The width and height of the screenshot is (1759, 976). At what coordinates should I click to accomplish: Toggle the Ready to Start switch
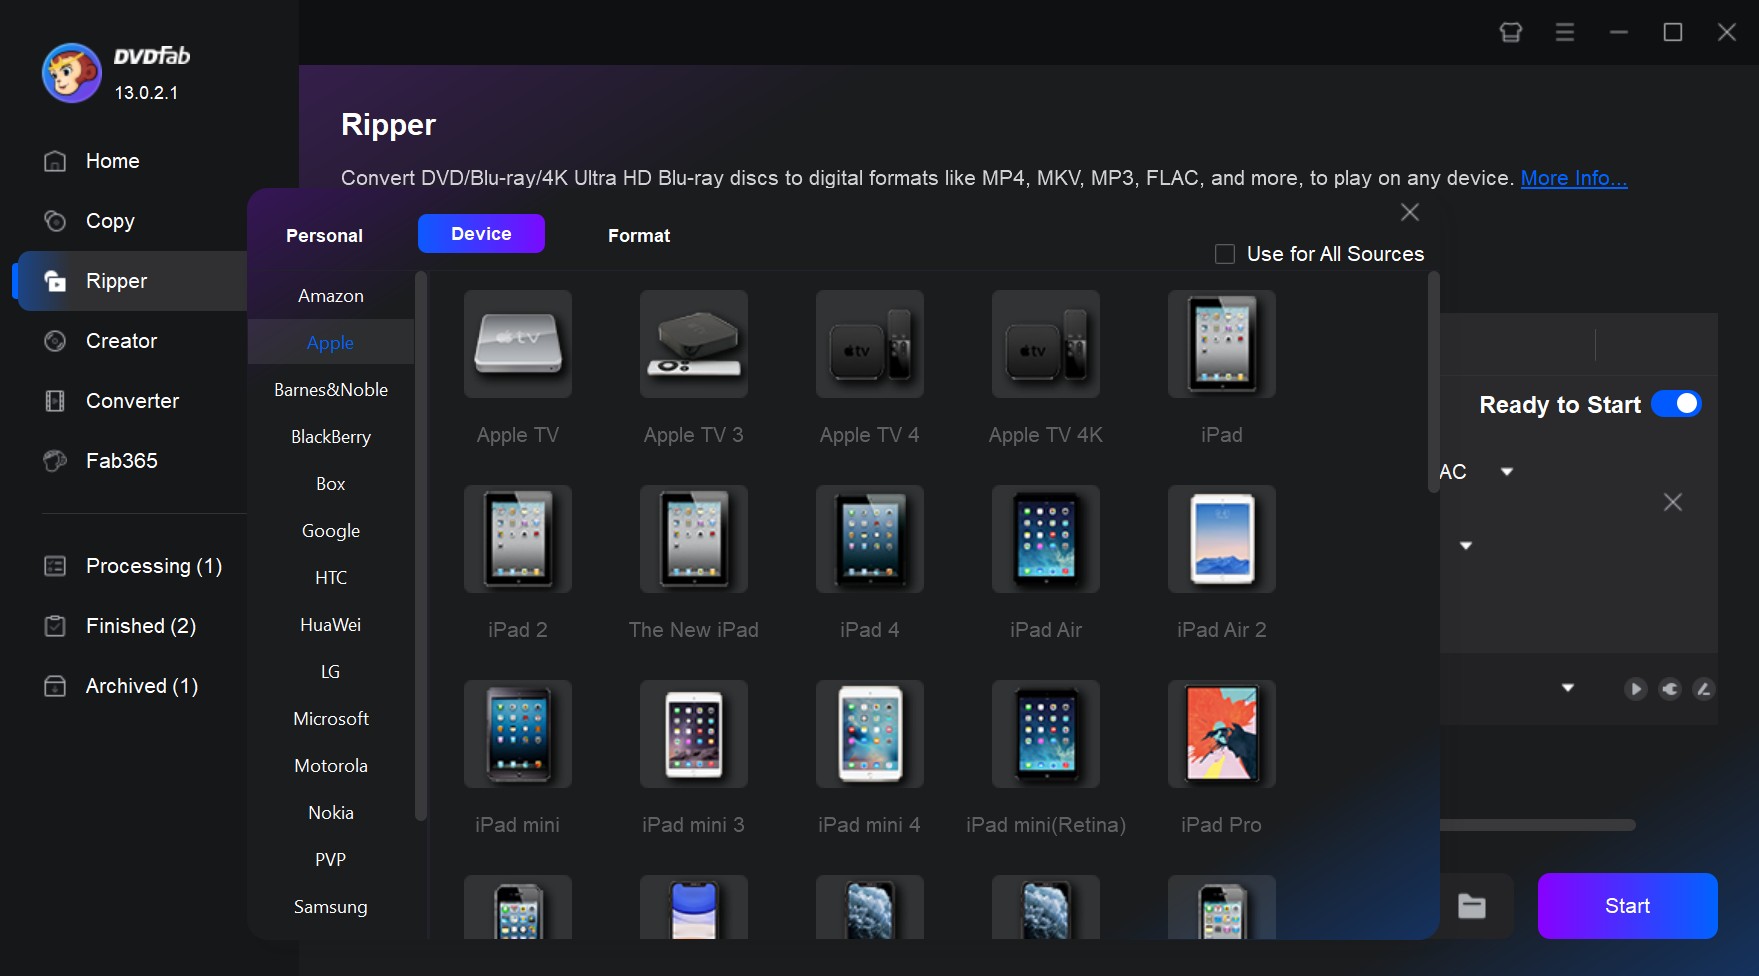(x=1676, y=404)
